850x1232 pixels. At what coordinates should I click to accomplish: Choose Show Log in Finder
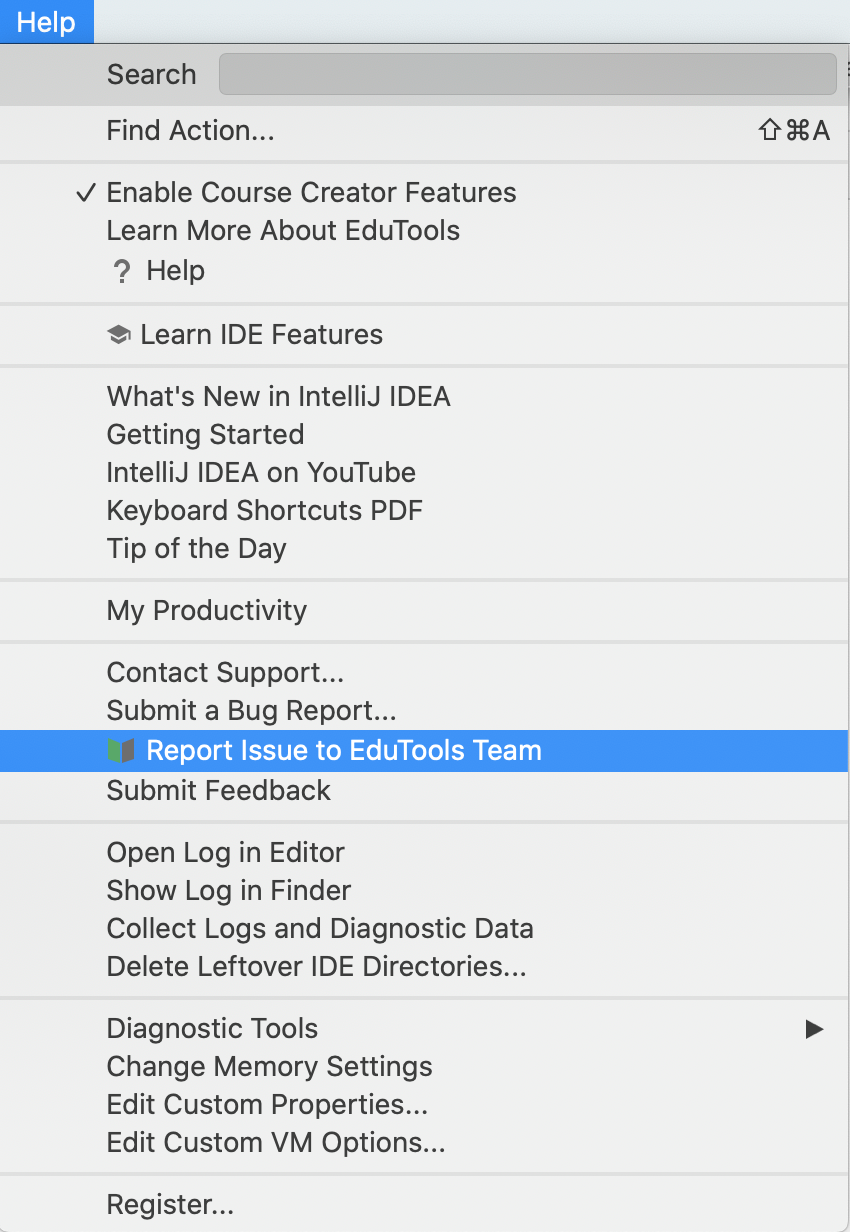pyautogui.click(x=424, y=890)
